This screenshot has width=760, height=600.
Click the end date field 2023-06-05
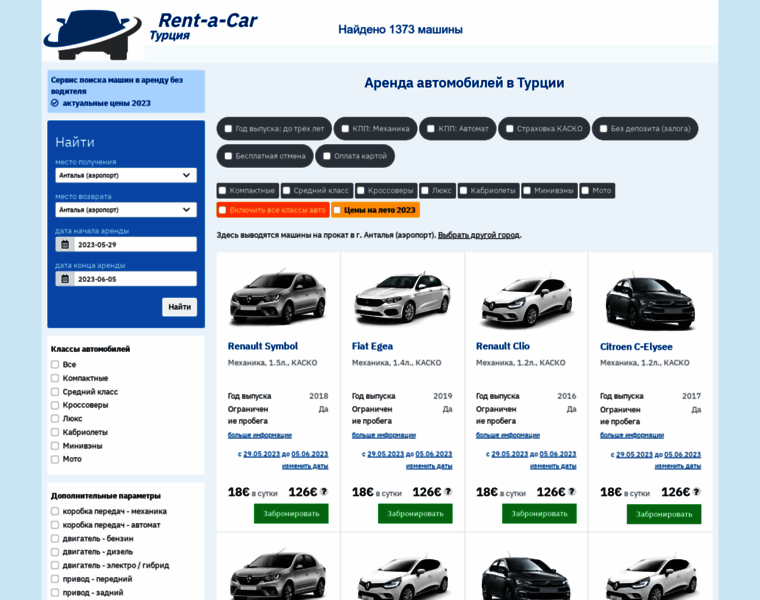(x=135, y=279)
